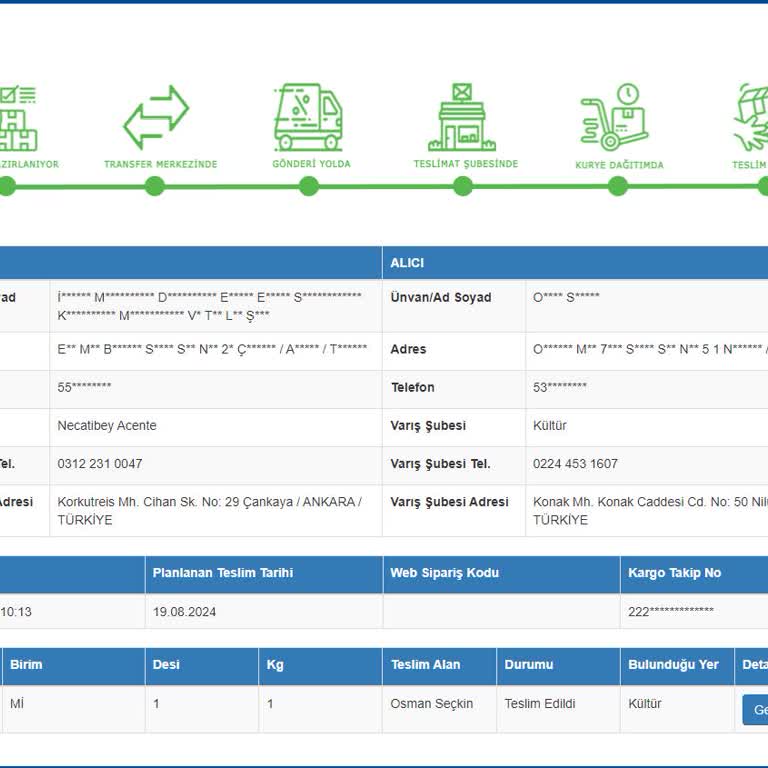This screenshot has width=768, height=768.
Task: Click the GÖNDERİ YOLDA step label
Action: pos(312,164)
